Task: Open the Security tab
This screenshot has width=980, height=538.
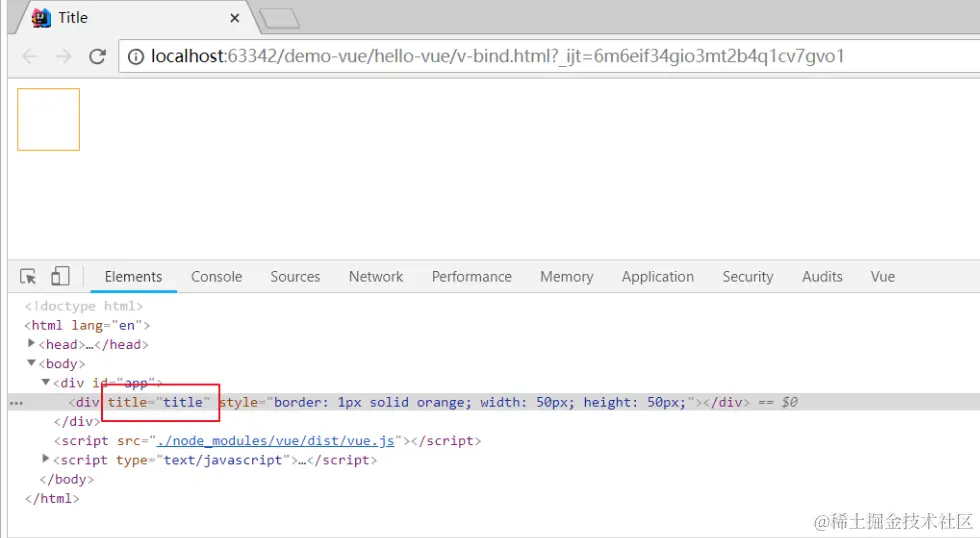Action: [748, 277]
